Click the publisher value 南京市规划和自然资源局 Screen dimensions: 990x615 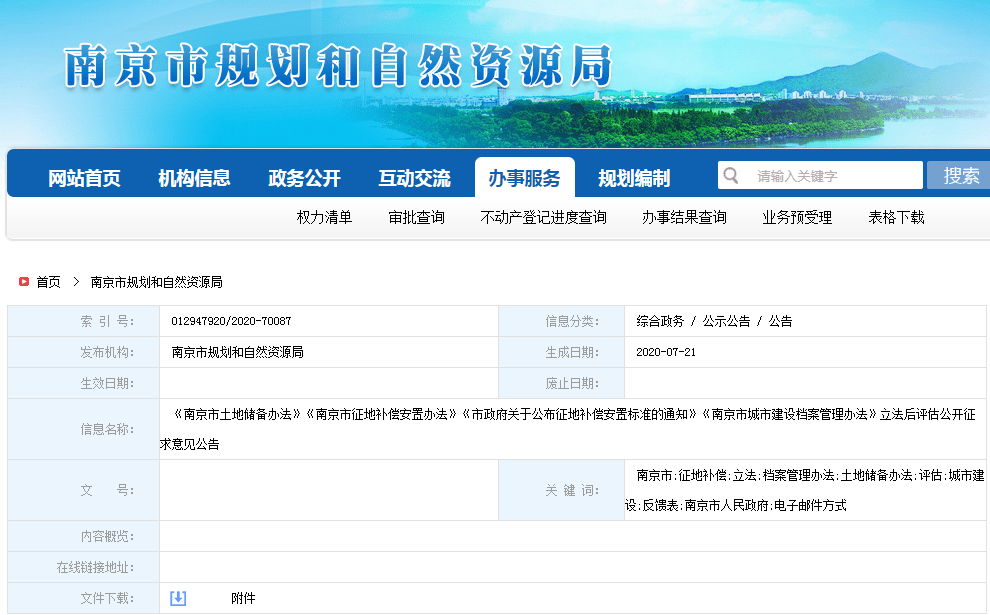coord(237,352)
